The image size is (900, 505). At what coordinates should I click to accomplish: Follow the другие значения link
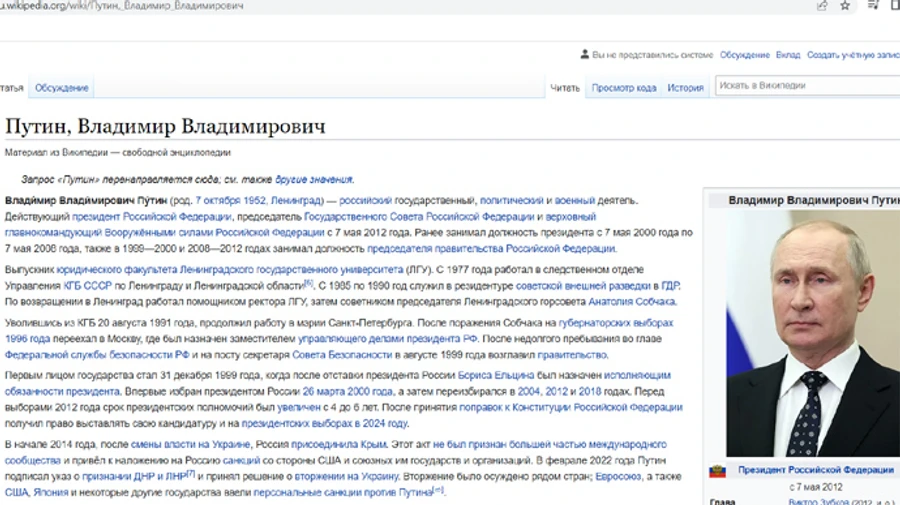point(313,180)
